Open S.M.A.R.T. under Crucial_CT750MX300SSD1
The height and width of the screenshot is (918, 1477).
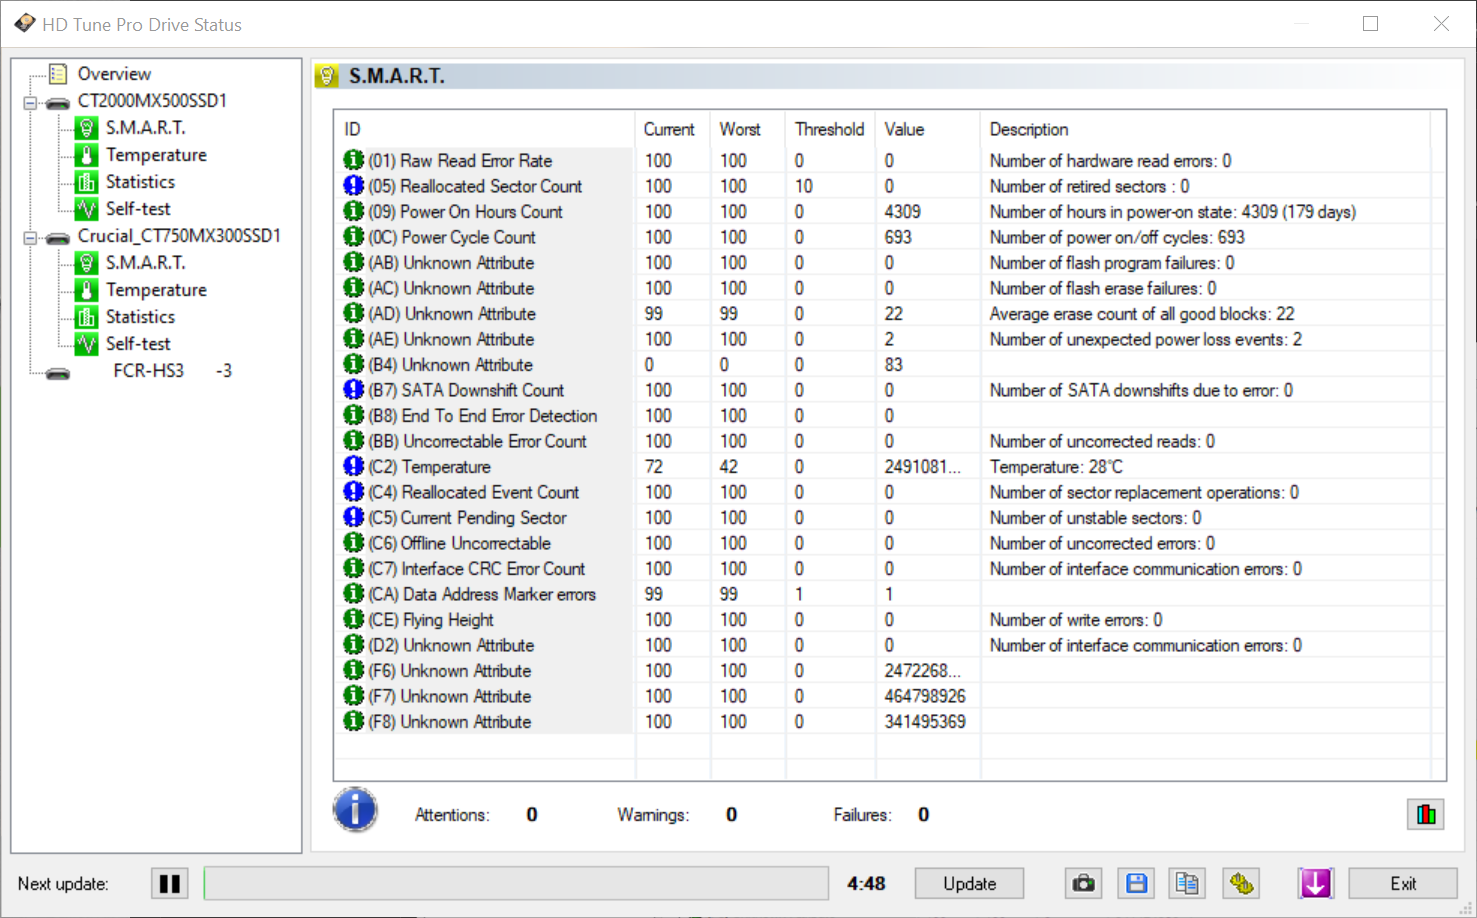pyautogui.click(x=146, y=263)
